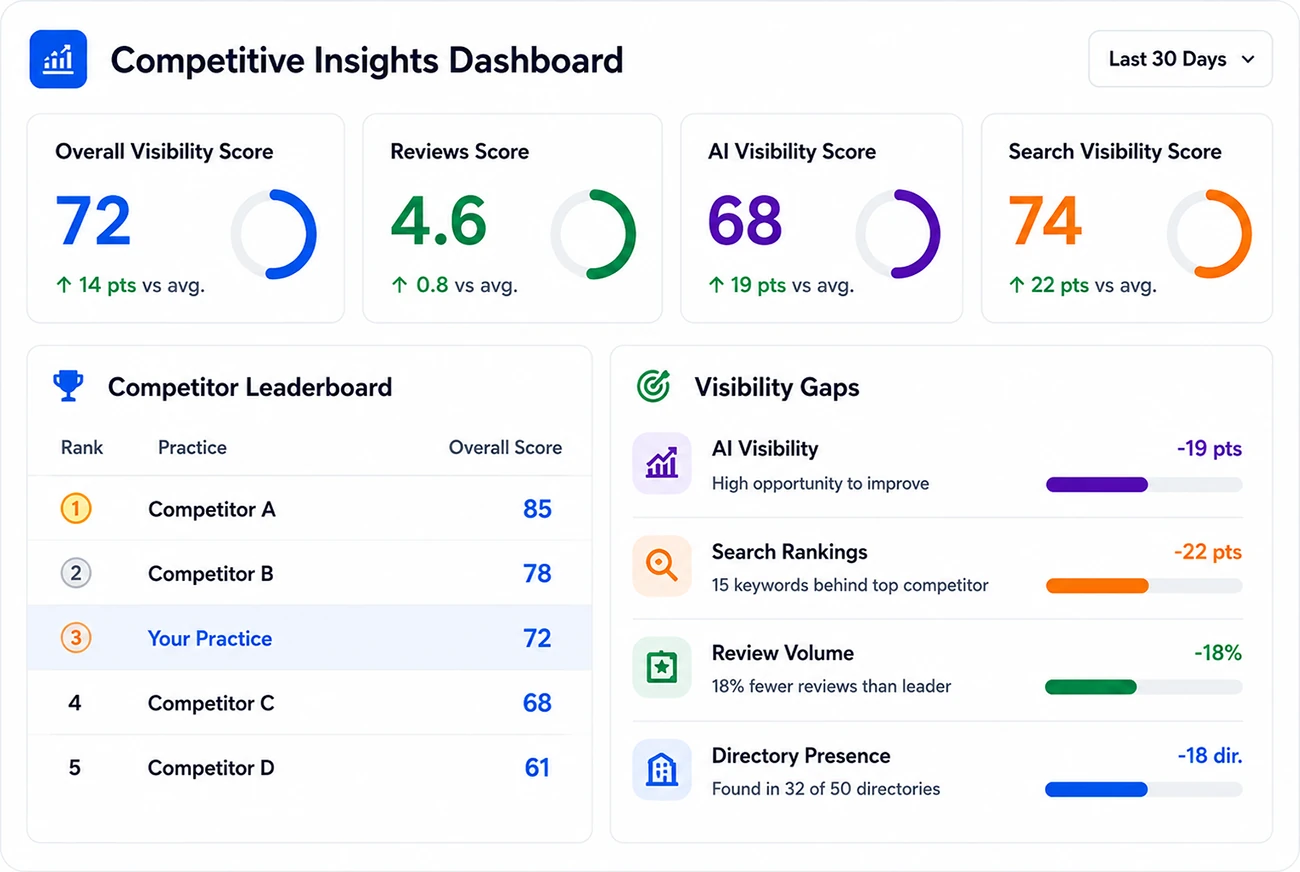
Task: Click the score 61 for Competitor D
Action: tap(537, 768)
